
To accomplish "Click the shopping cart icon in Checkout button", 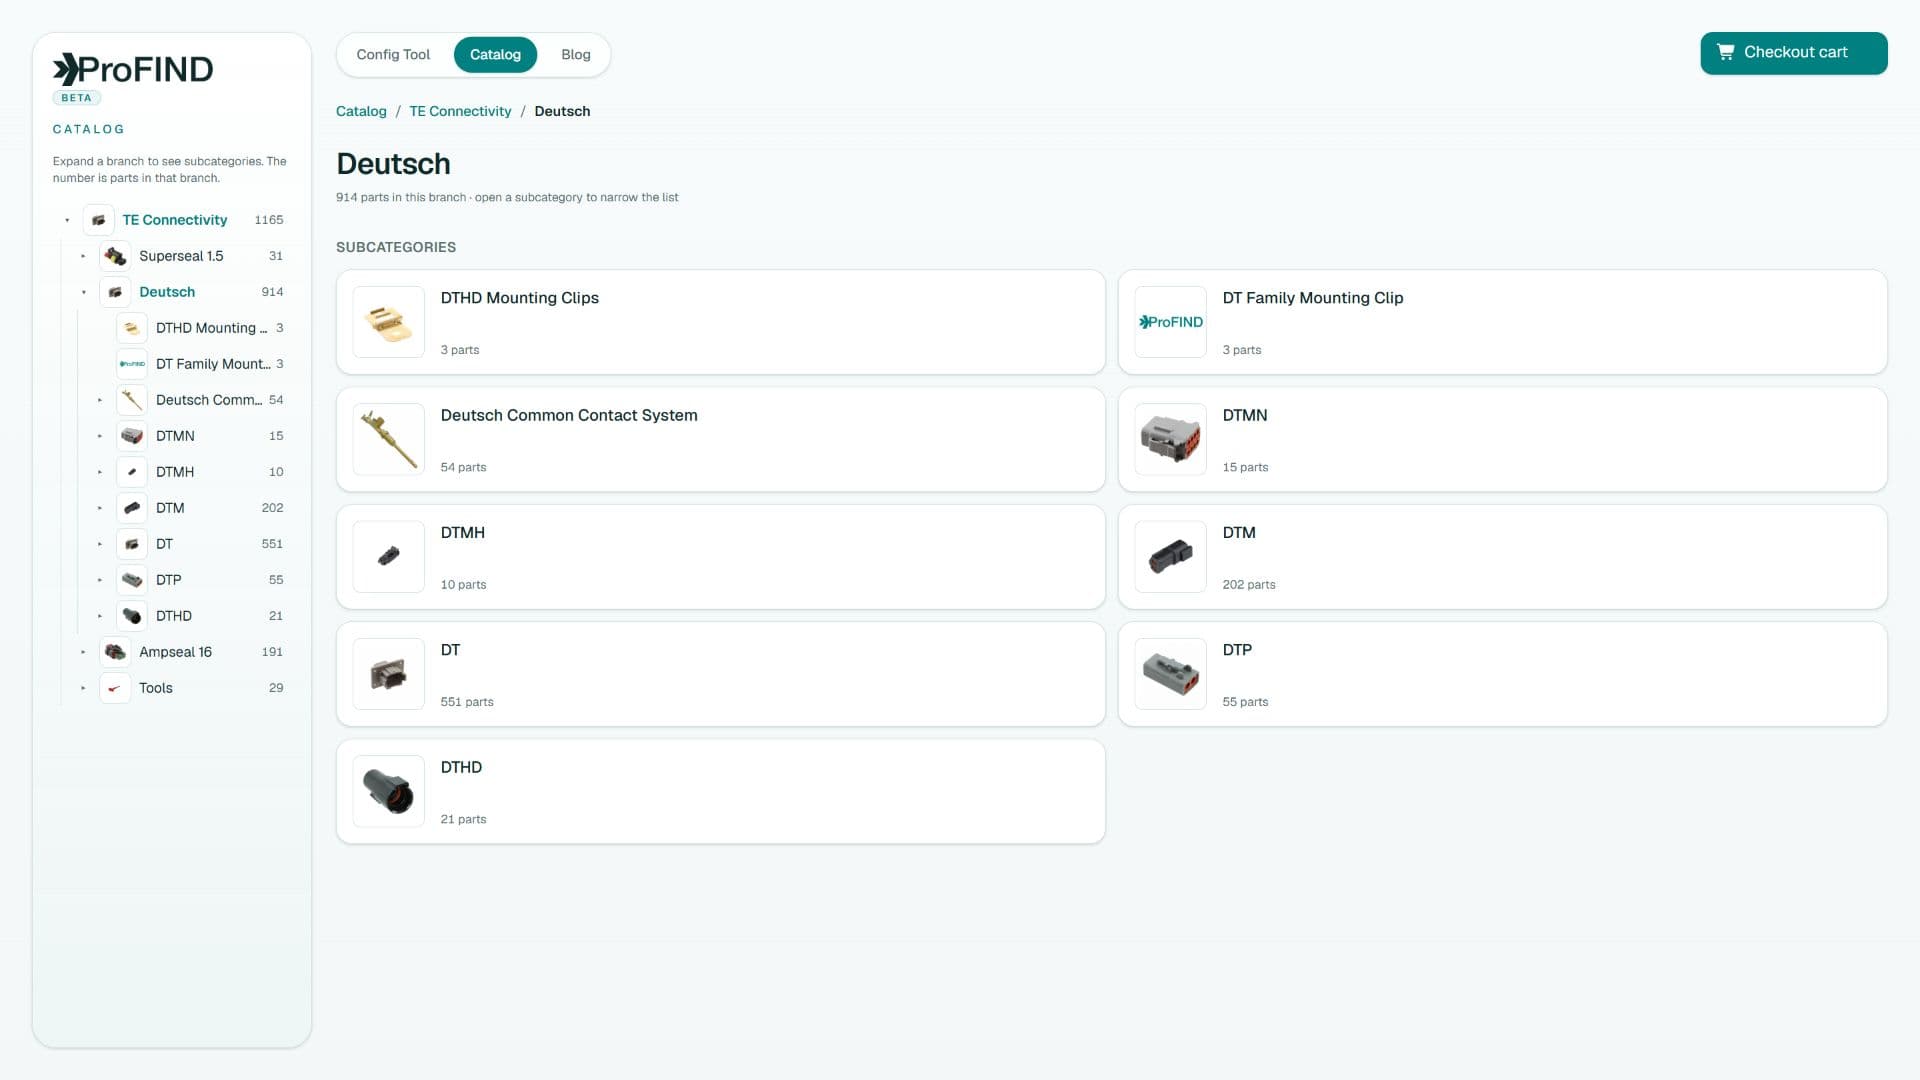I will pos(1726,52).
